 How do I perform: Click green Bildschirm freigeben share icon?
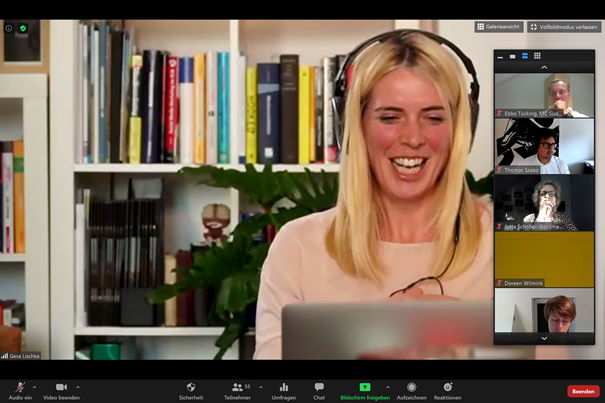[x=365, y=387]
